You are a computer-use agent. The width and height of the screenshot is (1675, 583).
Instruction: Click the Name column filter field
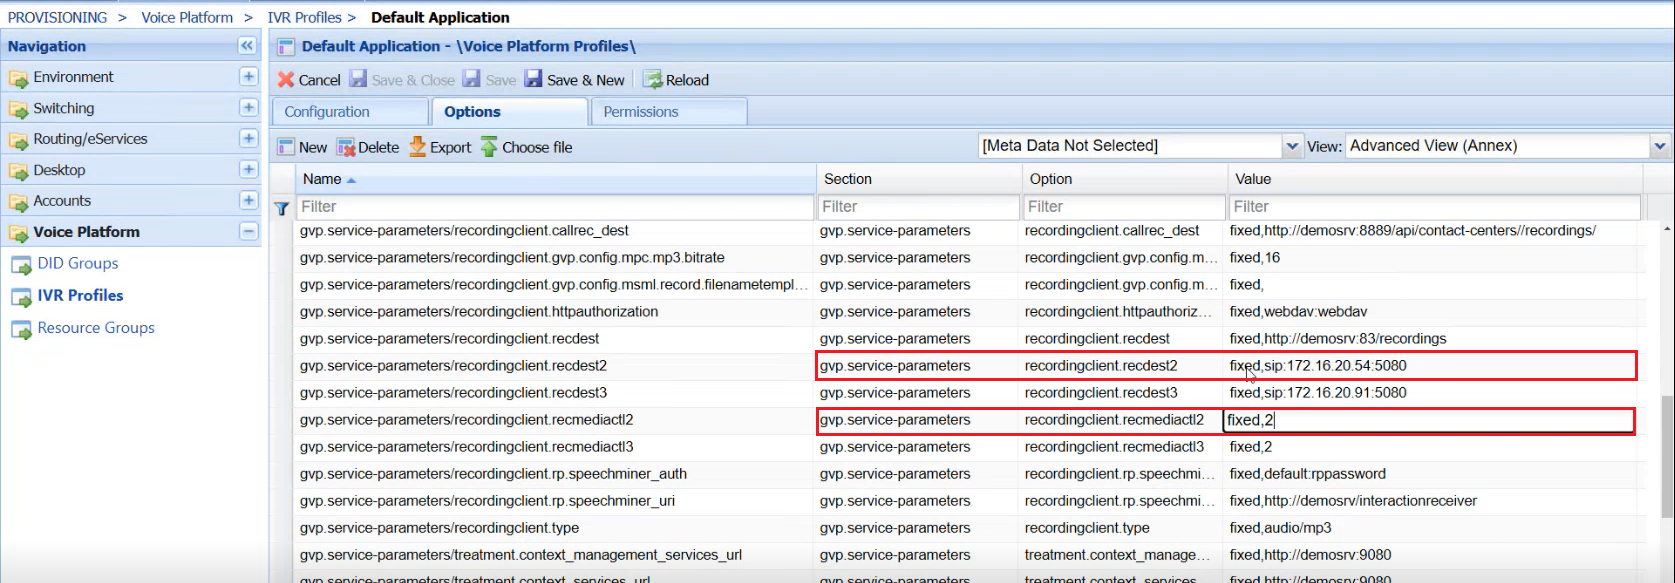[x=555, y=207]
